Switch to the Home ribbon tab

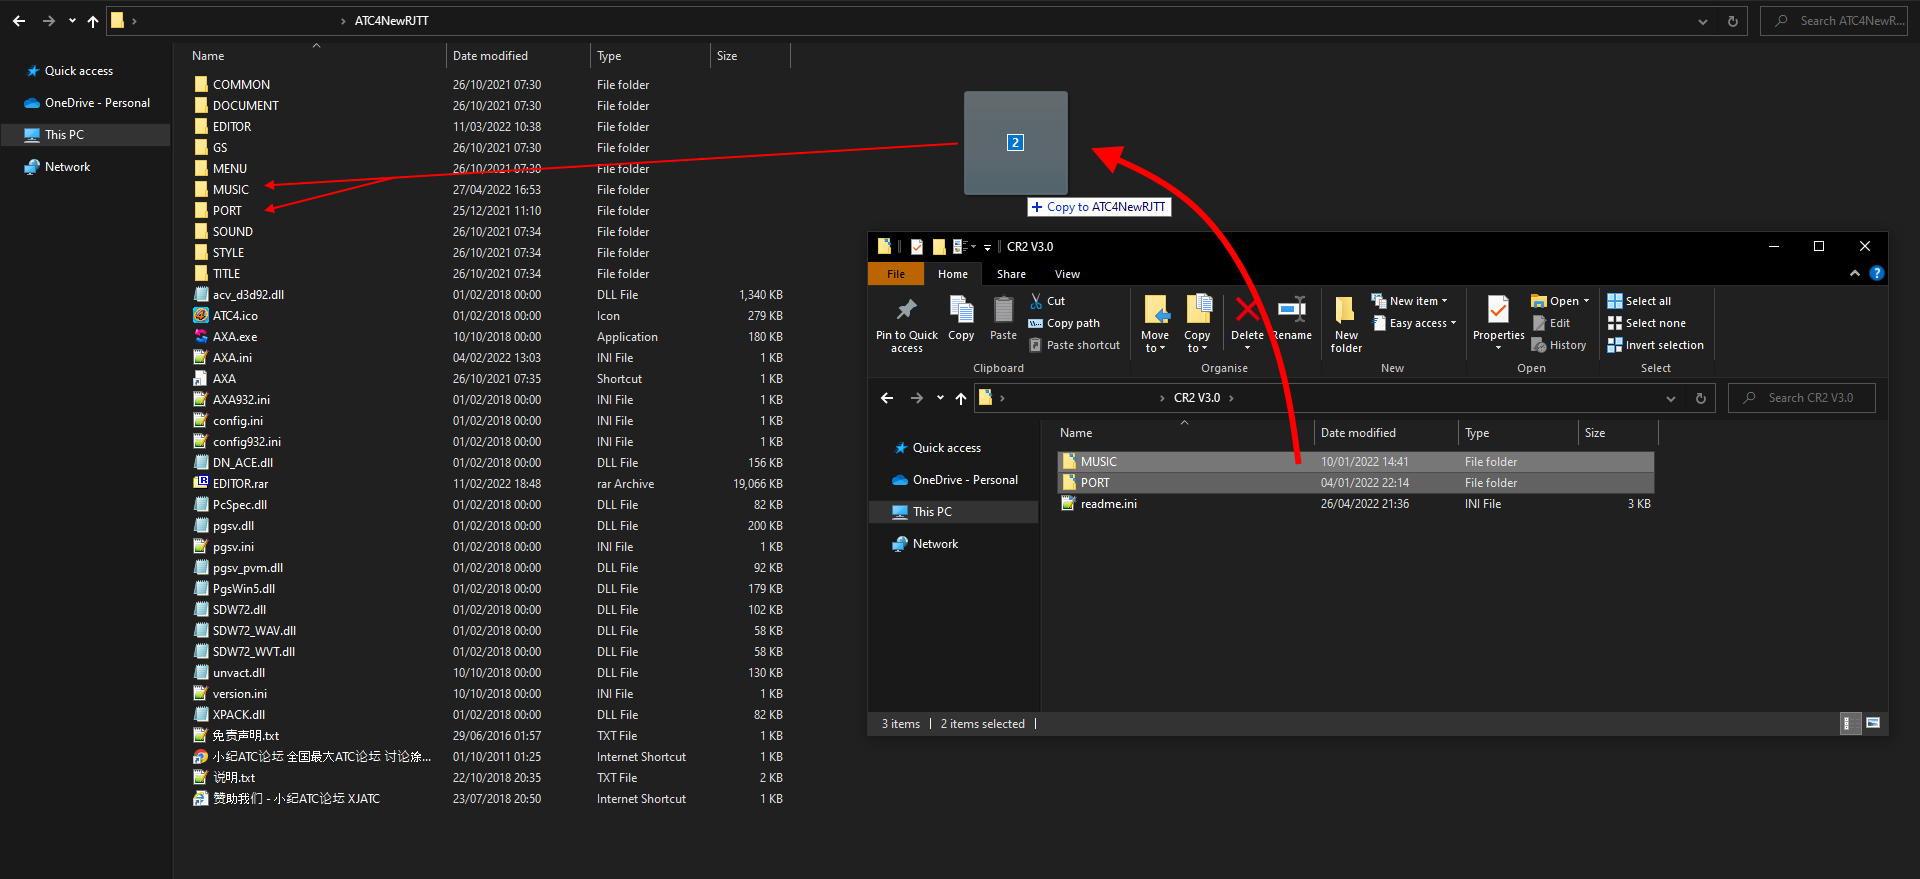pos(953,274)
